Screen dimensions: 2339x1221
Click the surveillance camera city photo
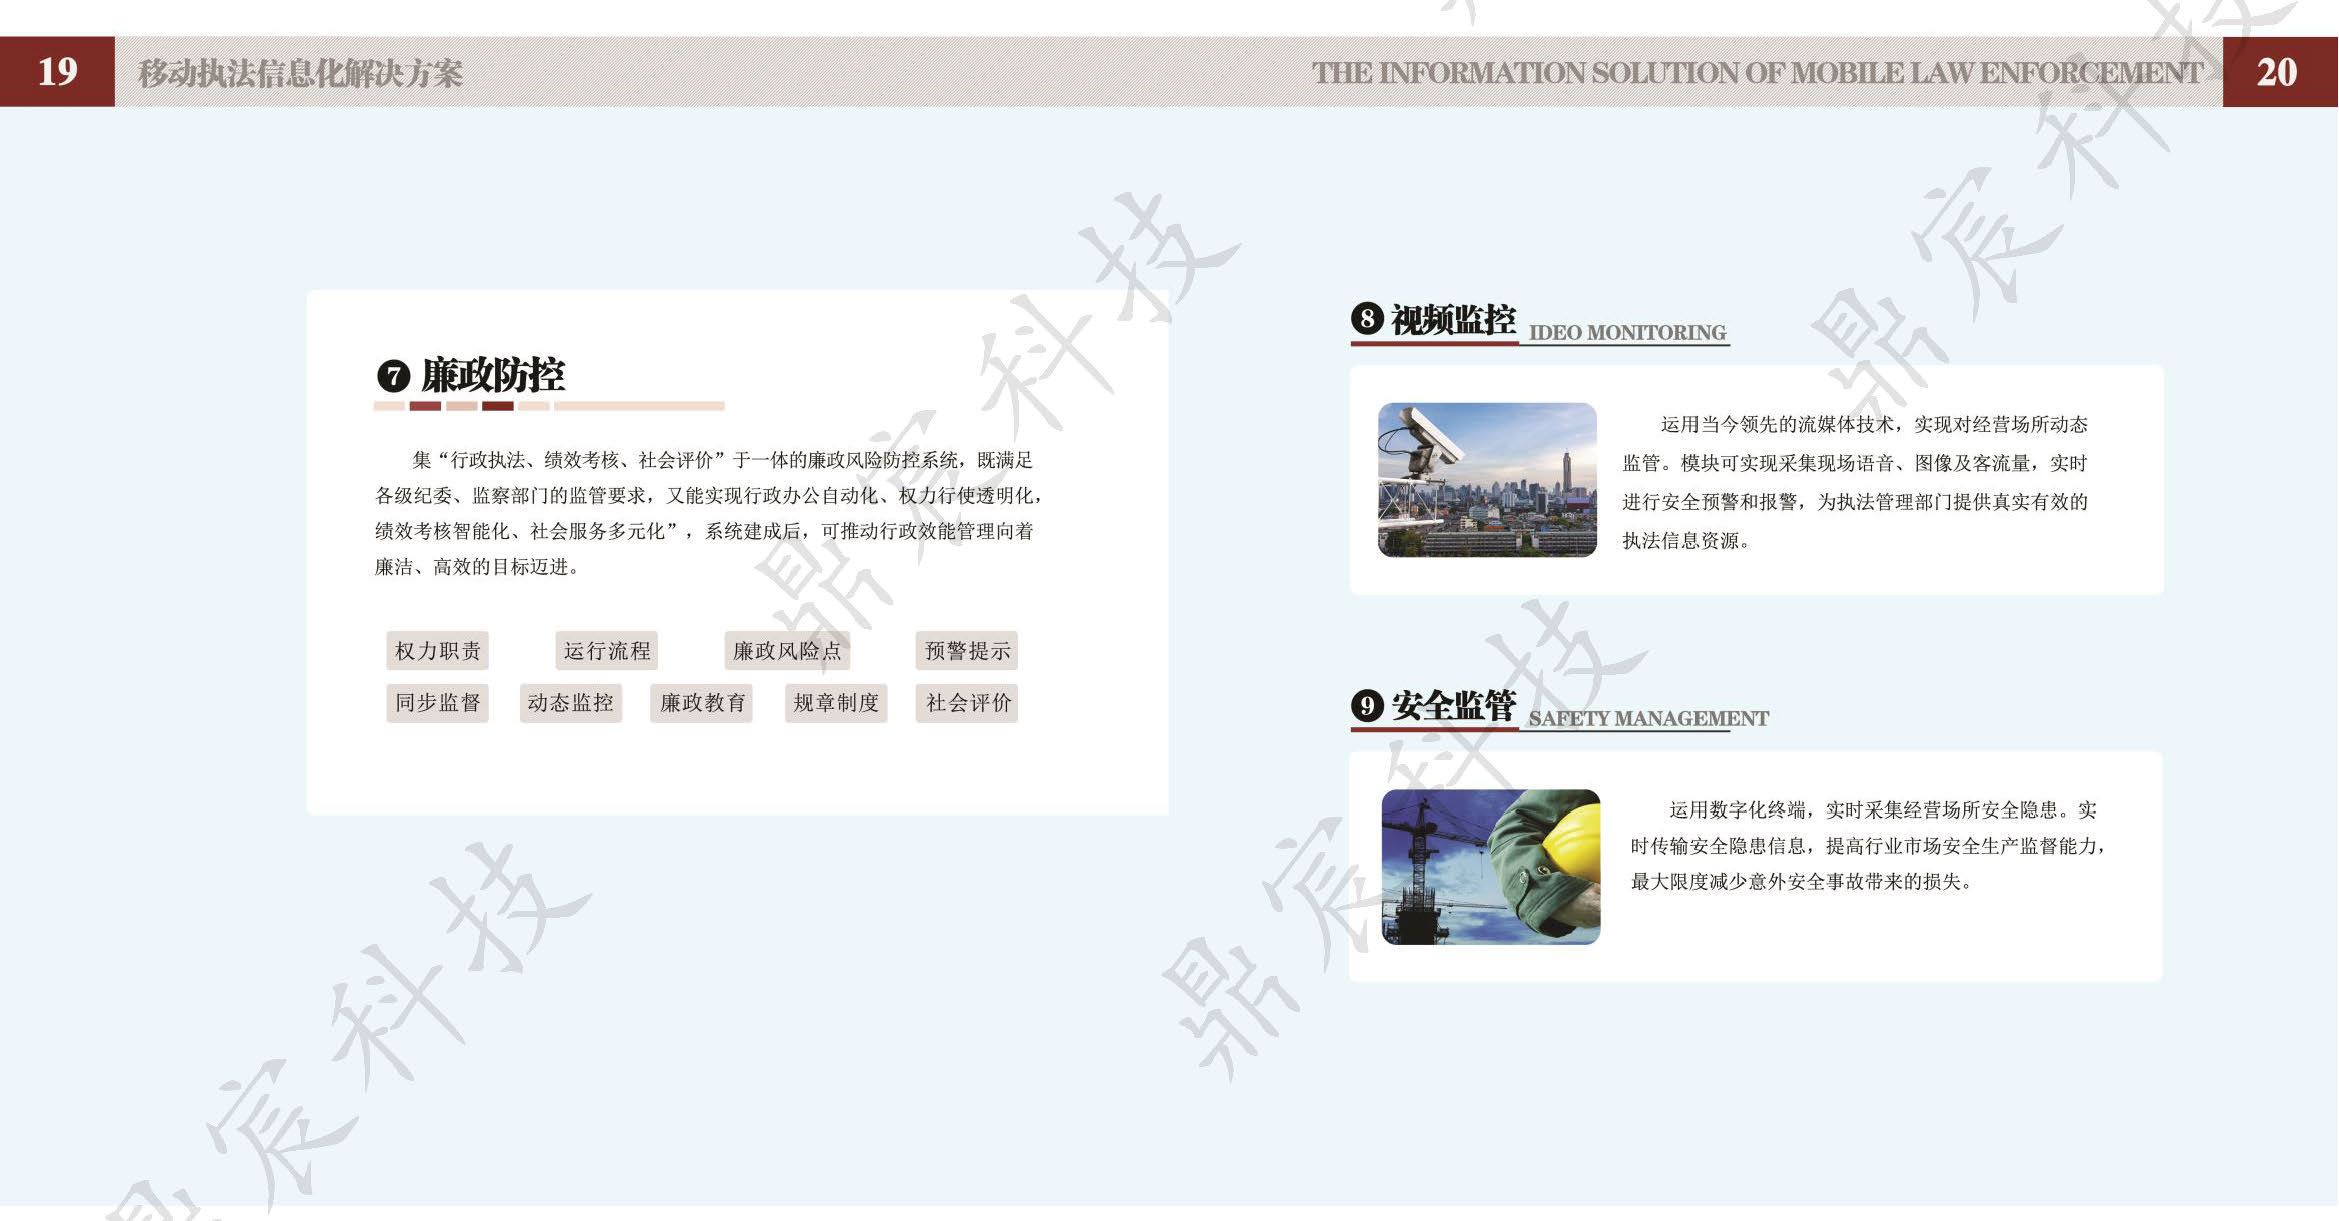1487,480
